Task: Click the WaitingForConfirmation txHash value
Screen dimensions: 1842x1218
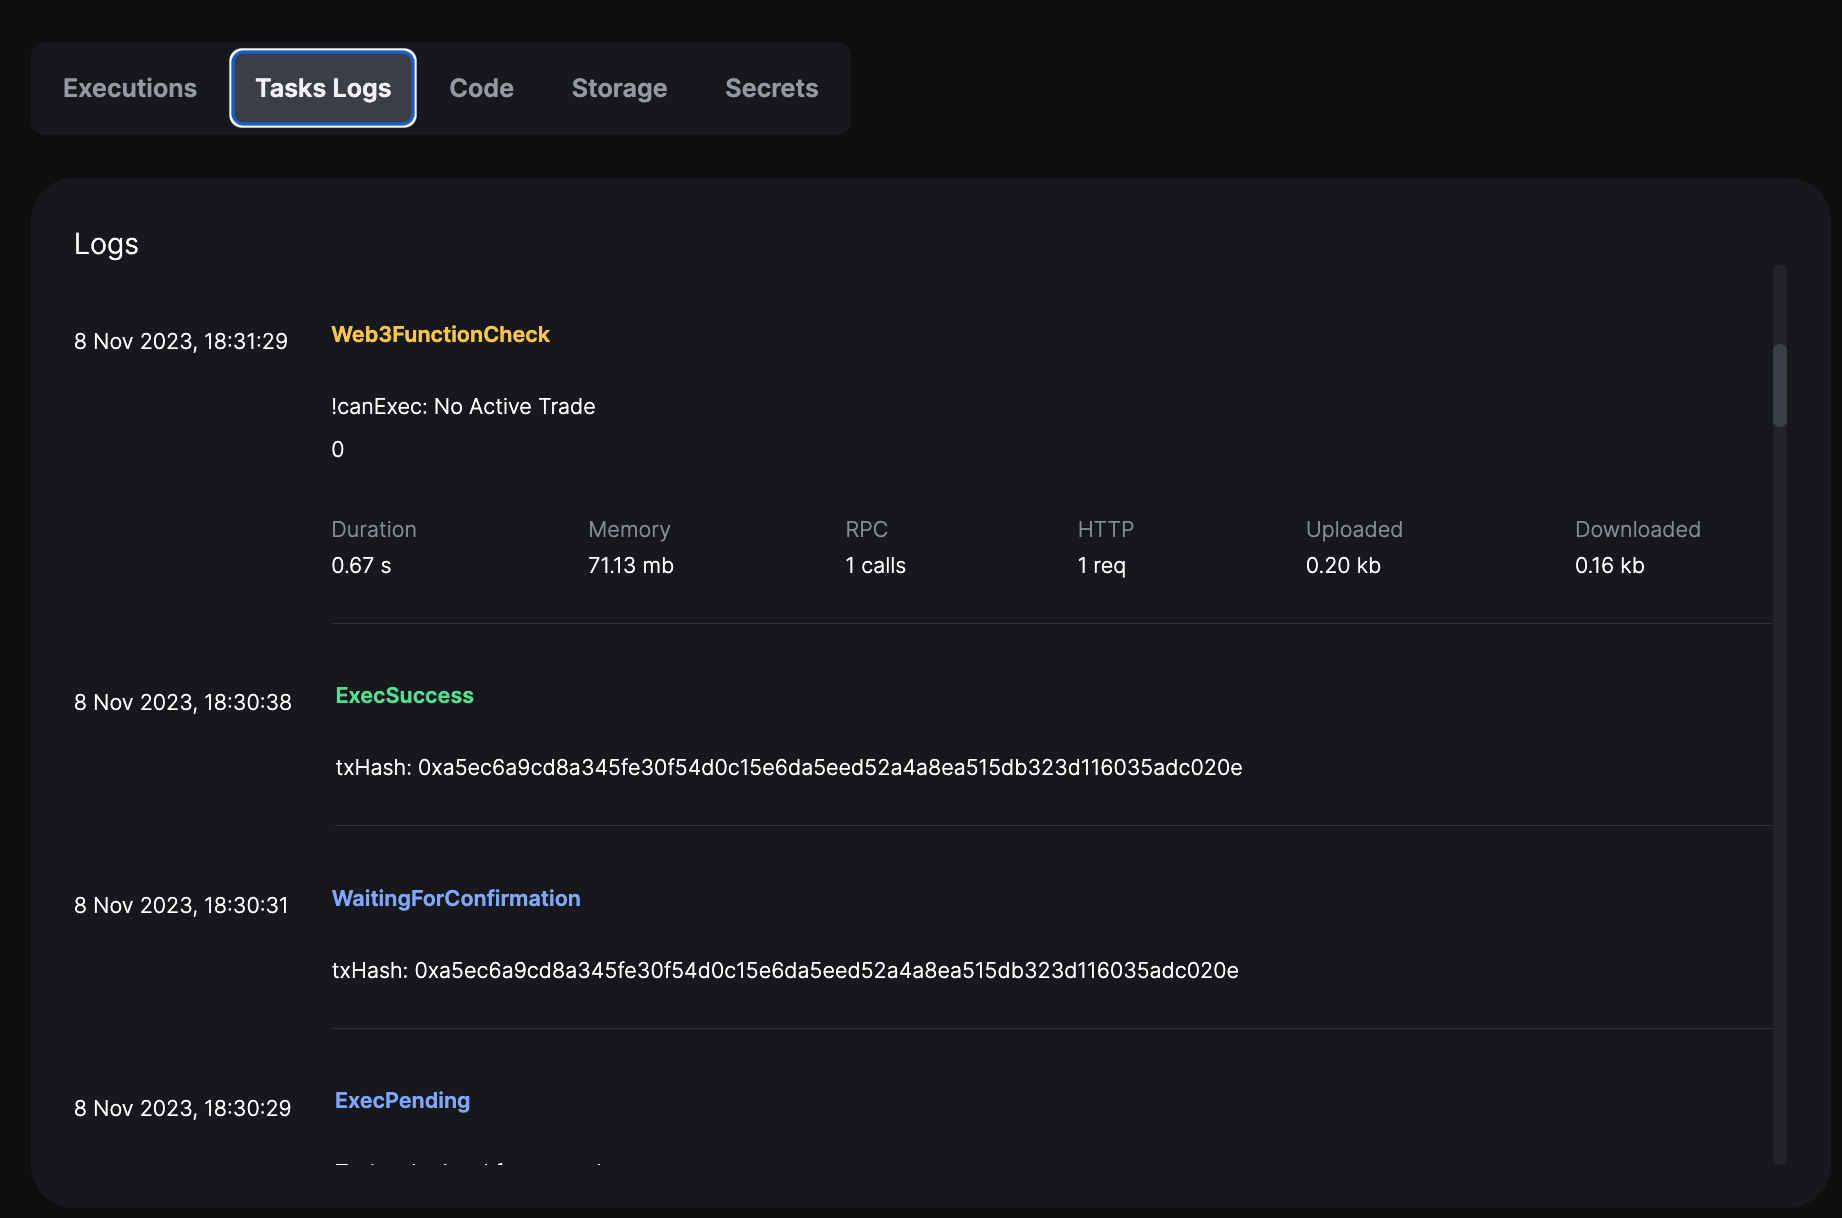Action: click(x=826, y=970)
